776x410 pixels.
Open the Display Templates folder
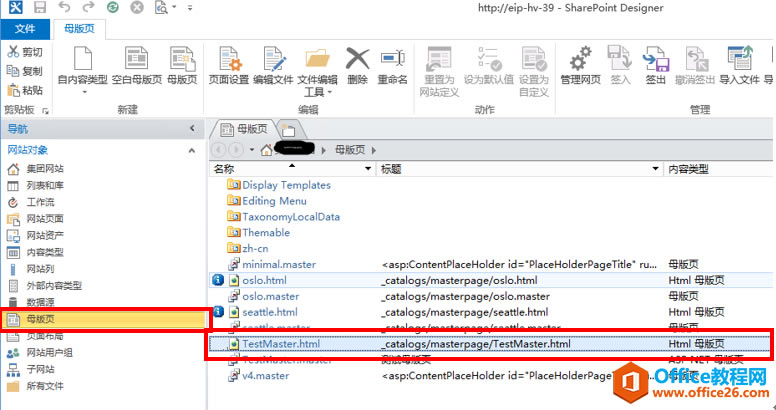[286, 185]
